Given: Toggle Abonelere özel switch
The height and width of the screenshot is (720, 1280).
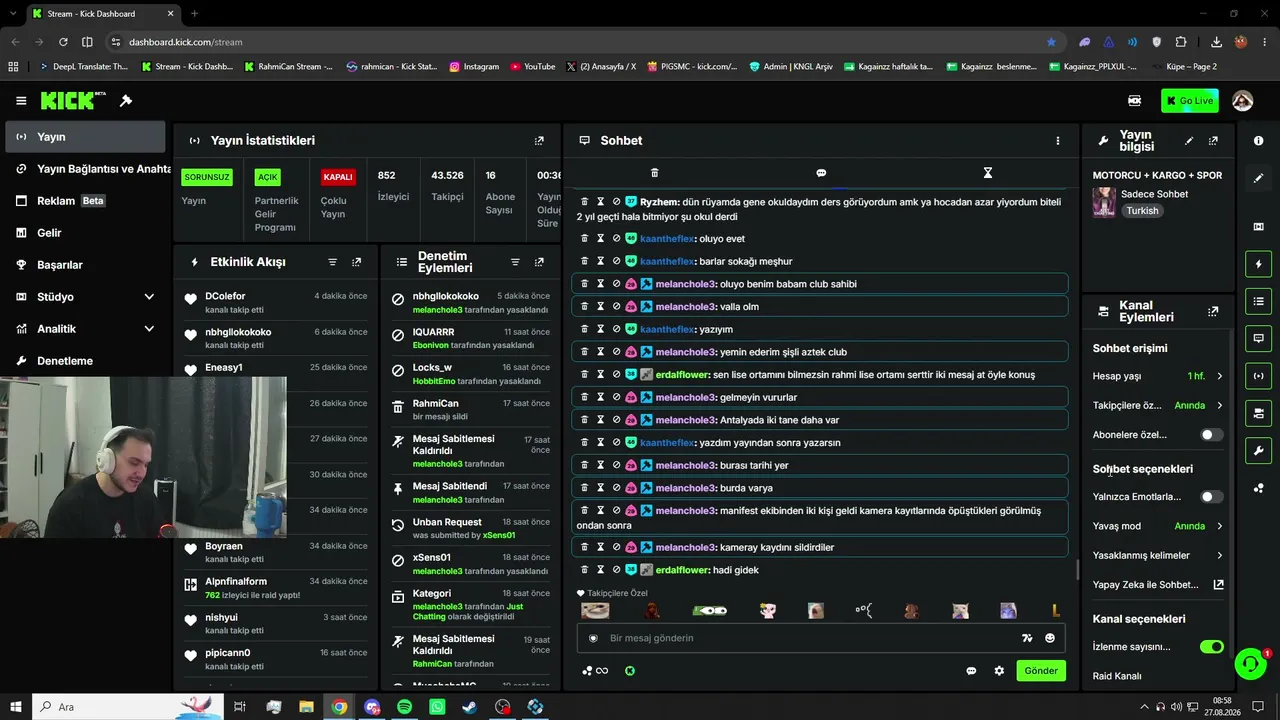Looking at the screenshot, I should (x=1211, y=435).
